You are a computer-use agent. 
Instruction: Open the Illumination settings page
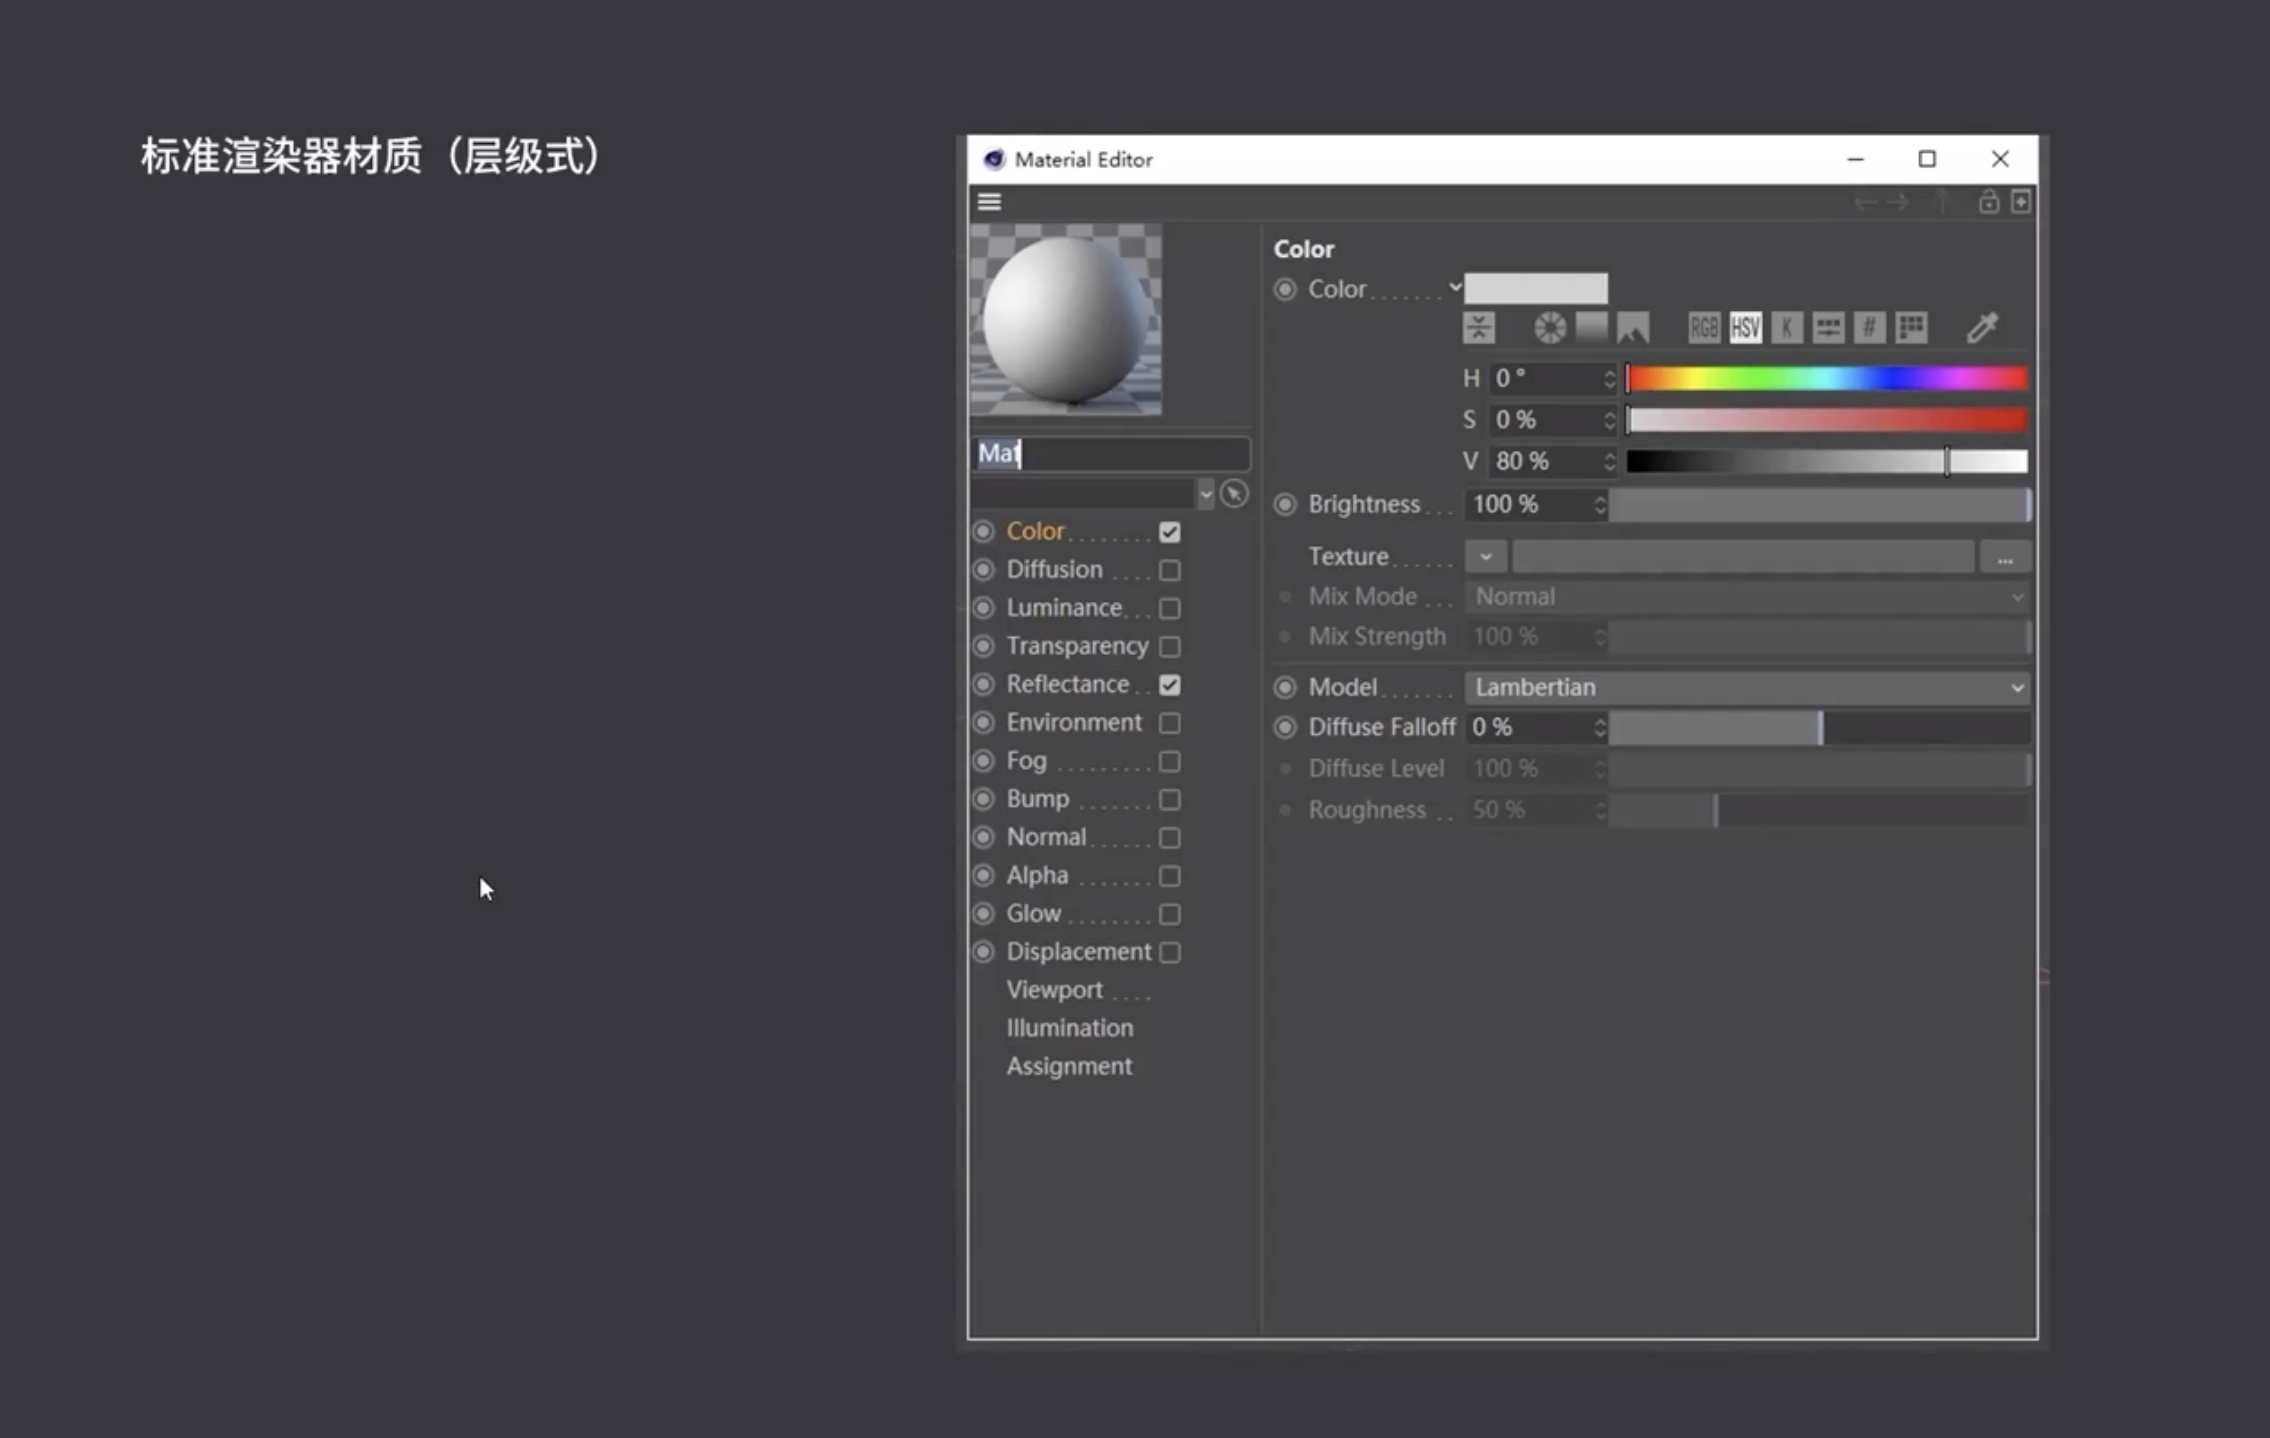coord(1069,1028)
